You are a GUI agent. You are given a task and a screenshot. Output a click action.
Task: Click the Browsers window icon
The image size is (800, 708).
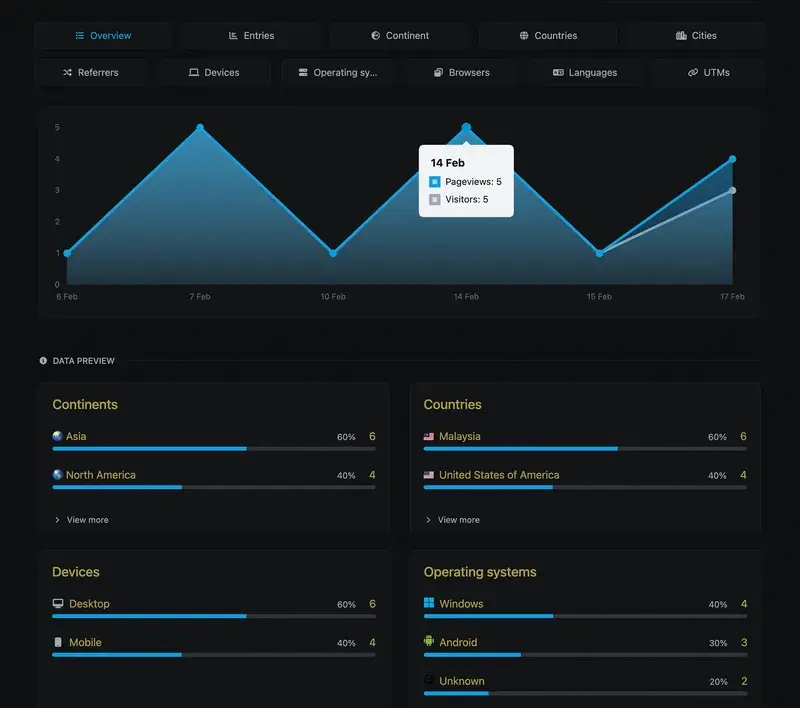438,72
